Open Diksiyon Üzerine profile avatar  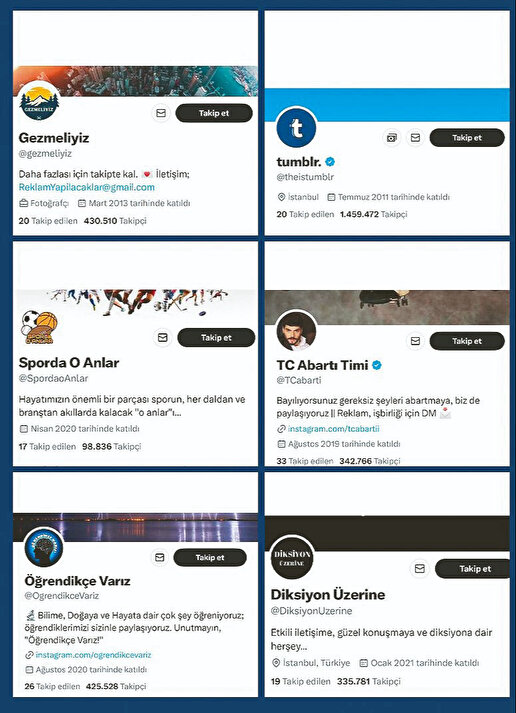click(x=294, y=558)
